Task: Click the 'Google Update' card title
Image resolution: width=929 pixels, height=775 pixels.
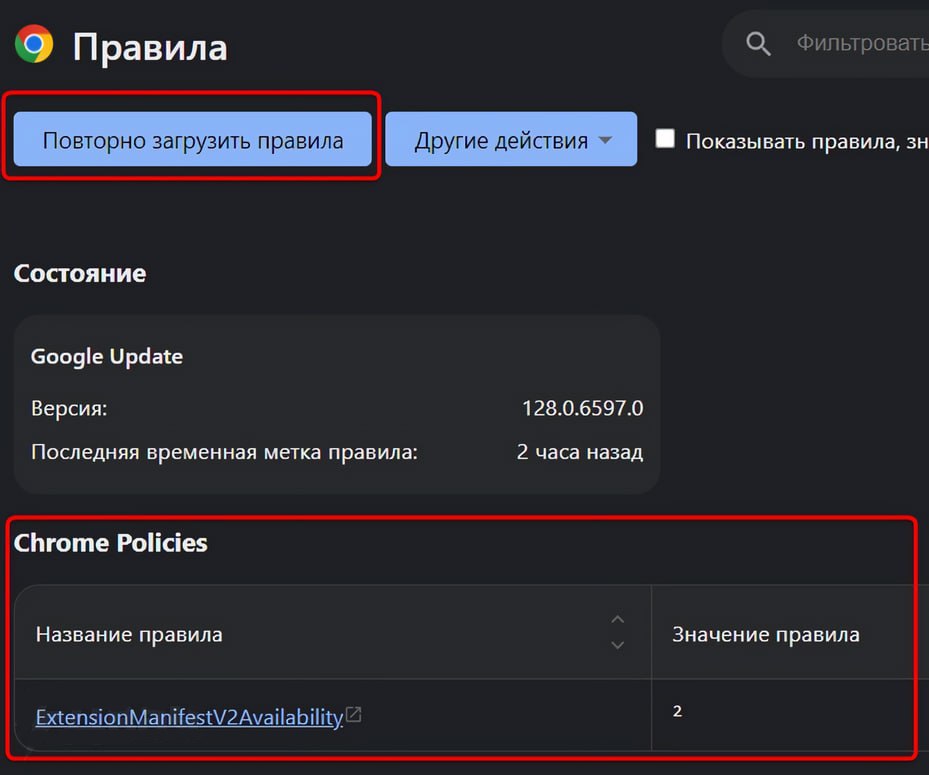Action: (x=107, y=356)
